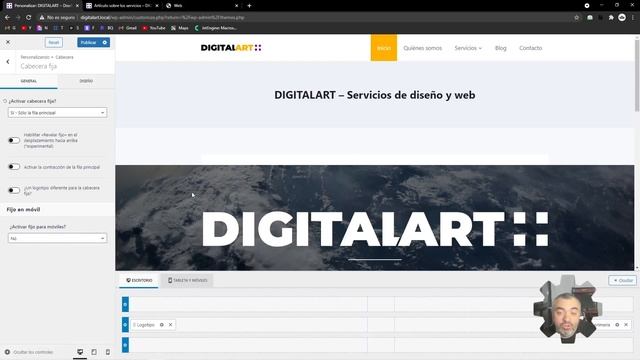The image size is (640, 360).
Task: Toggle different logo for fixed header switch
Action: click(x=14, y=190)
